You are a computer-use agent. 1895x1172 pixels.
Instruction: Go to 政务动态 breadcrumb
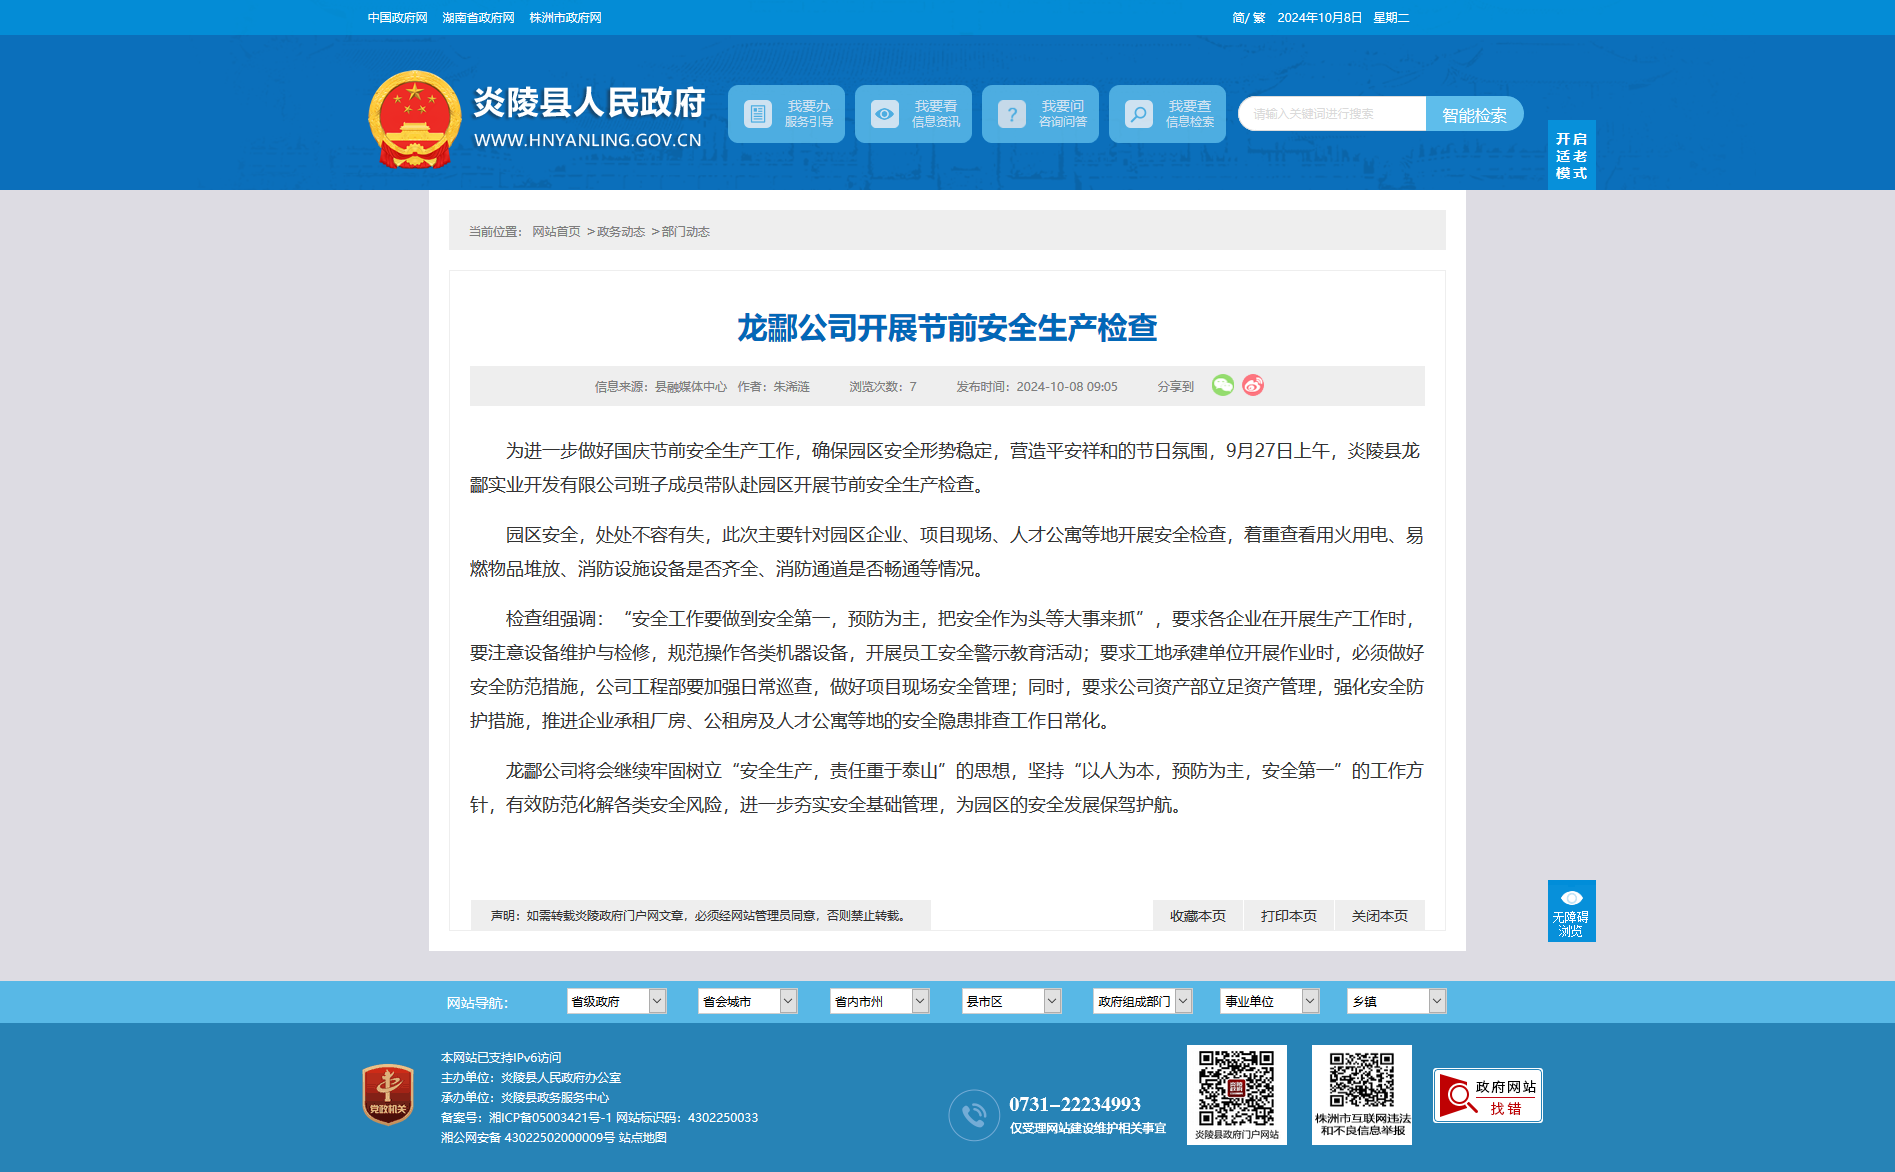tap(621, 232)
